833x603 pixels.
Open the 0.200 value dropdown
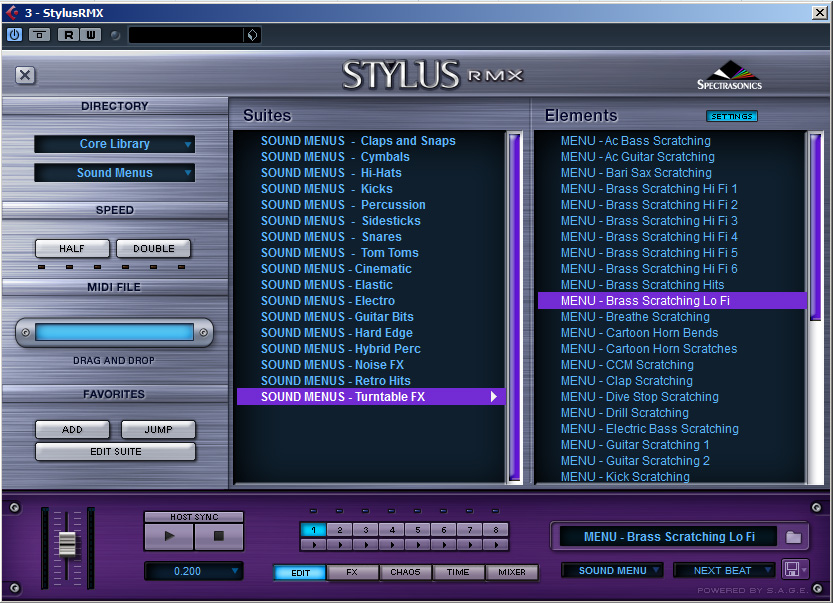click(x=193, y=571)
